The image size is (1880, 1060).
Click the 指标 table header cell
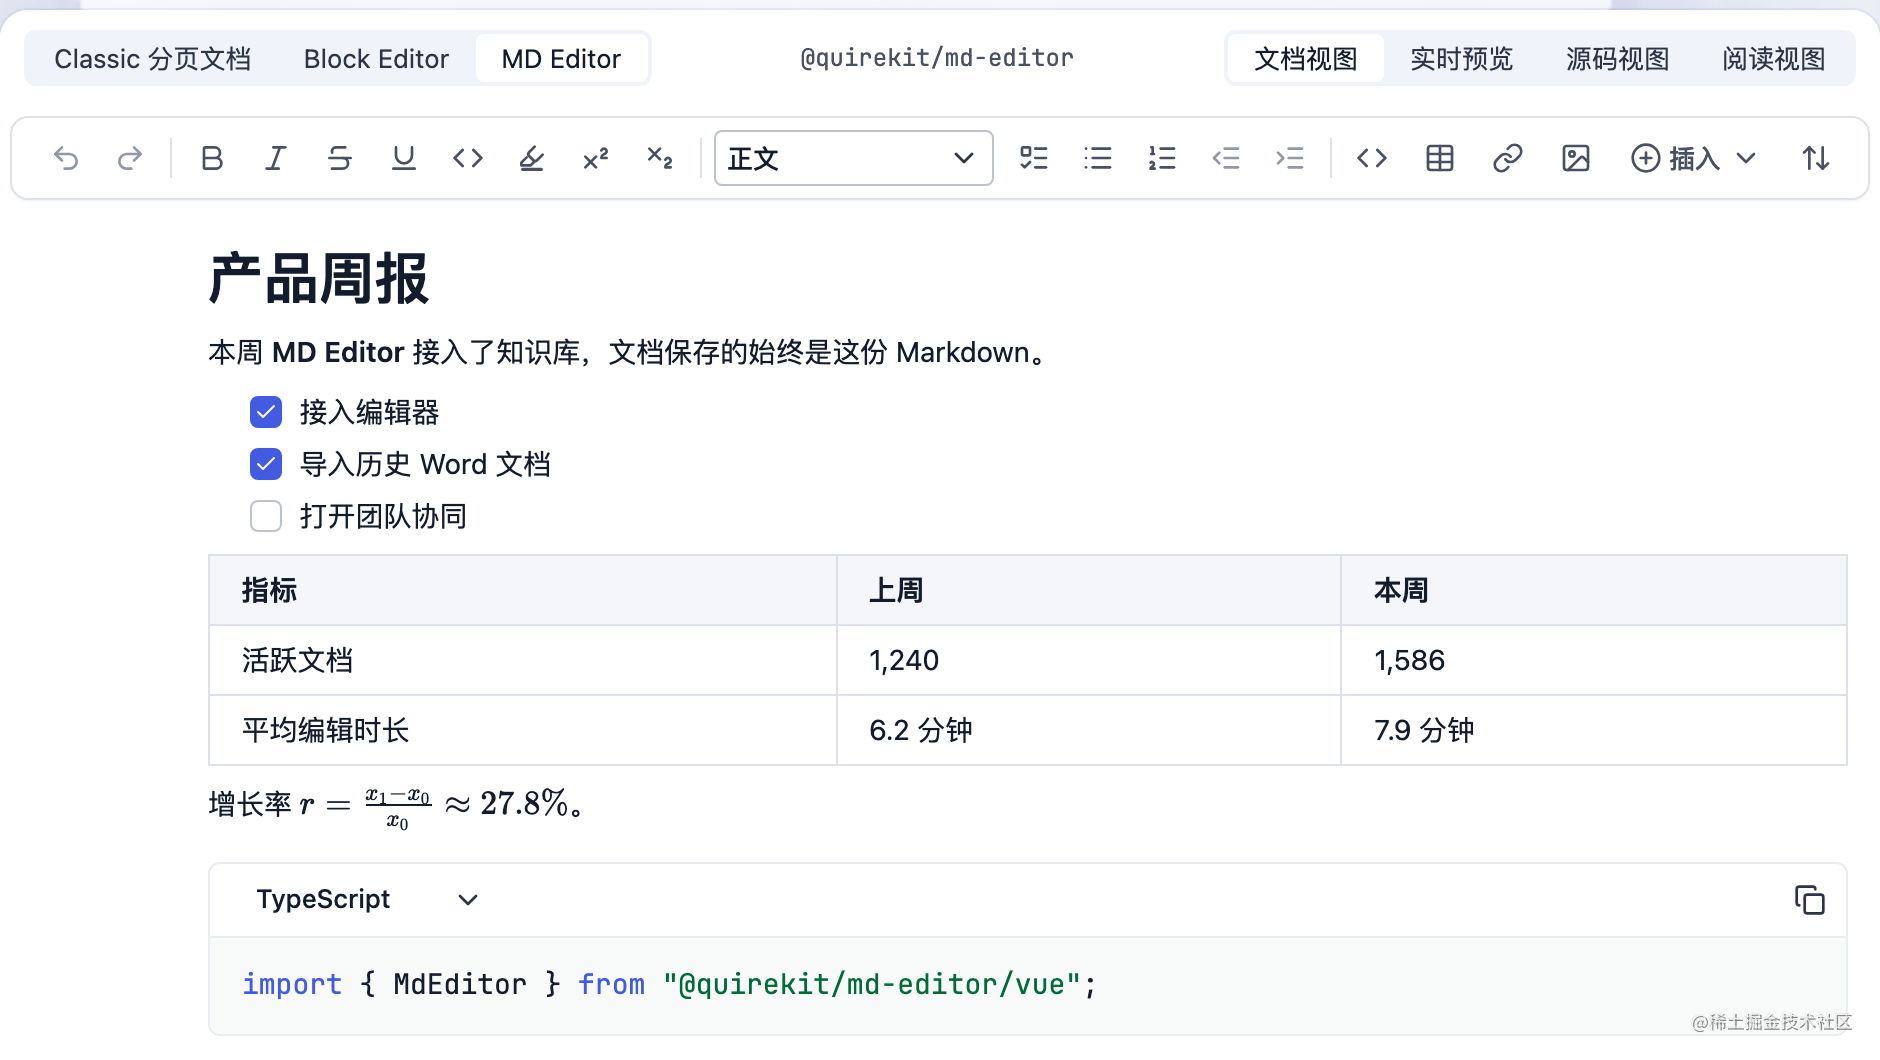pyautogui.click(x=522, y=590)
